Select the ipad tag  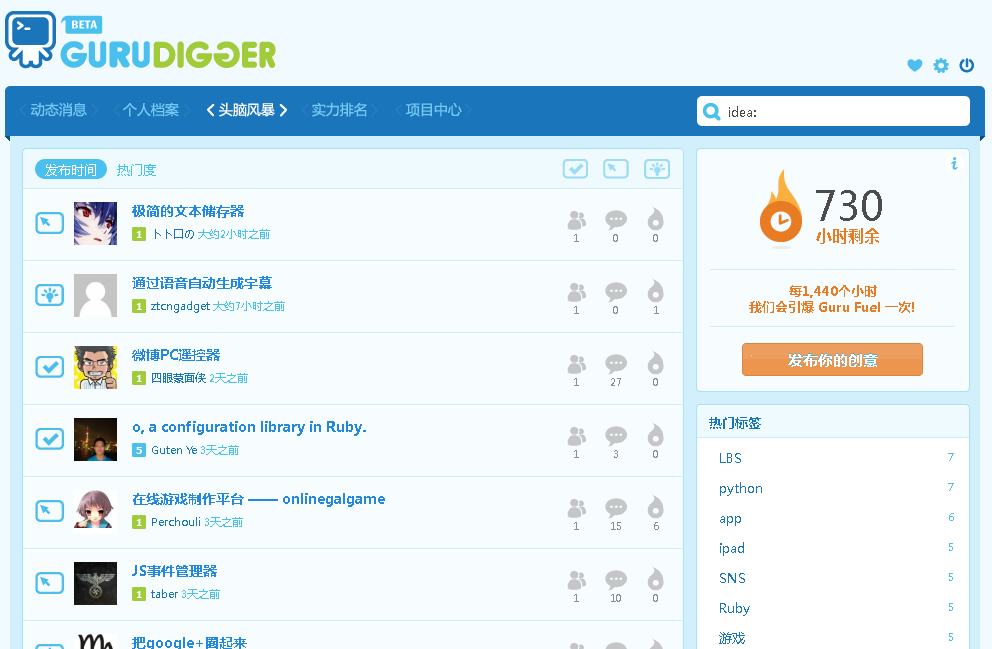tap(732, 548)
